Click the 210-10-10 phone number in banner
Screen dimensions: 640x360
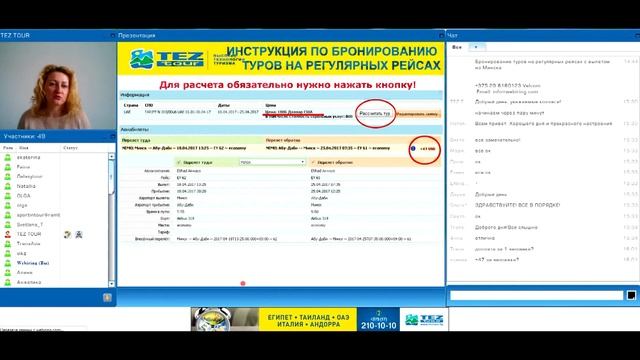(379, 326)
